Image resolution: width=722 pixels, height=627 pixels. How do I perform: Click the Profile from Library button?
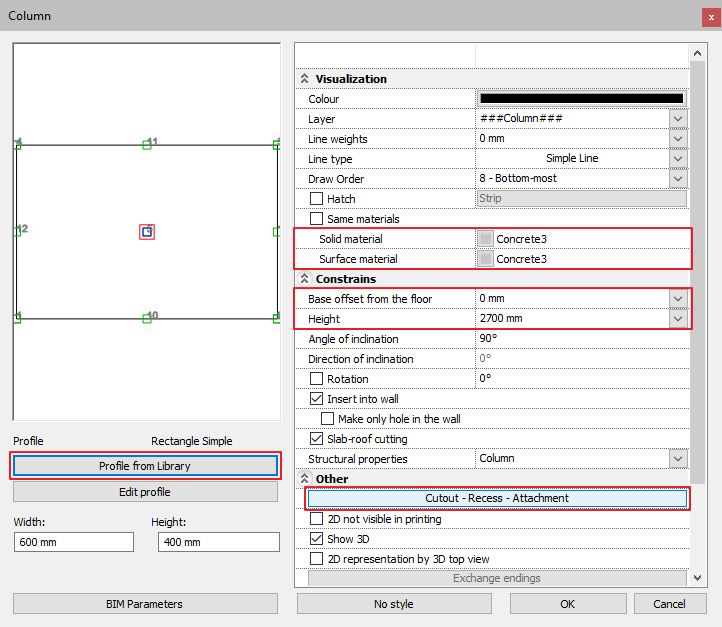point(145,465)
